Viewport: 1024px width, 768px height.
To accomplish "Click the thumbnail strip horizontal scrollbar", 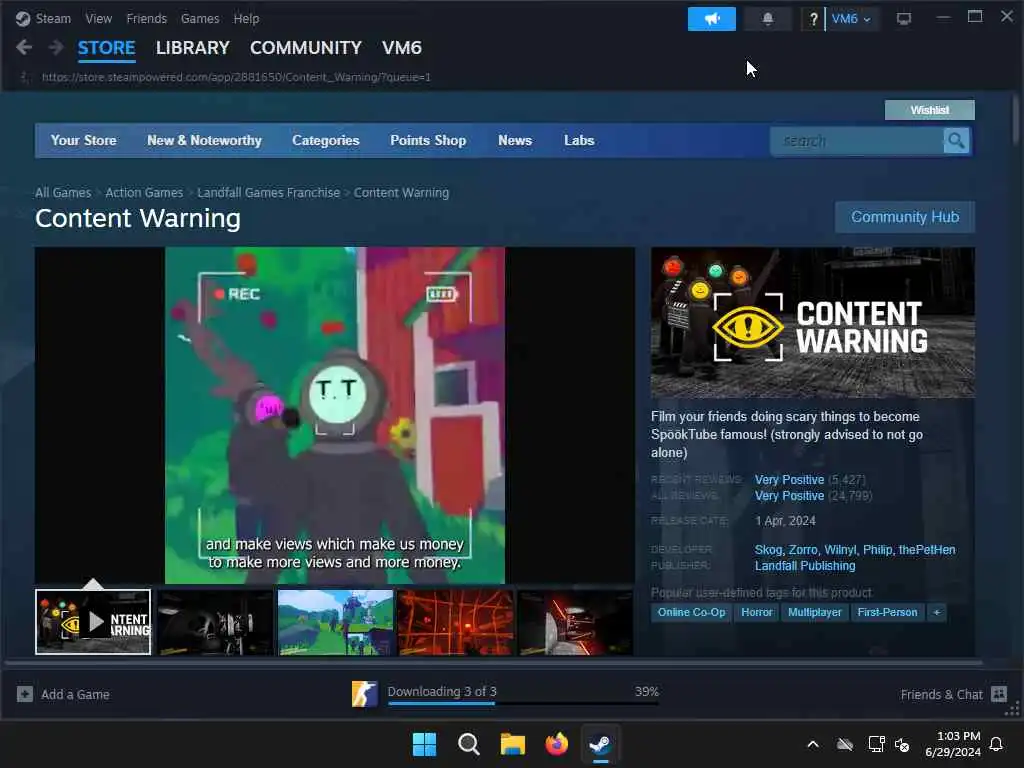I will [494, 662].
